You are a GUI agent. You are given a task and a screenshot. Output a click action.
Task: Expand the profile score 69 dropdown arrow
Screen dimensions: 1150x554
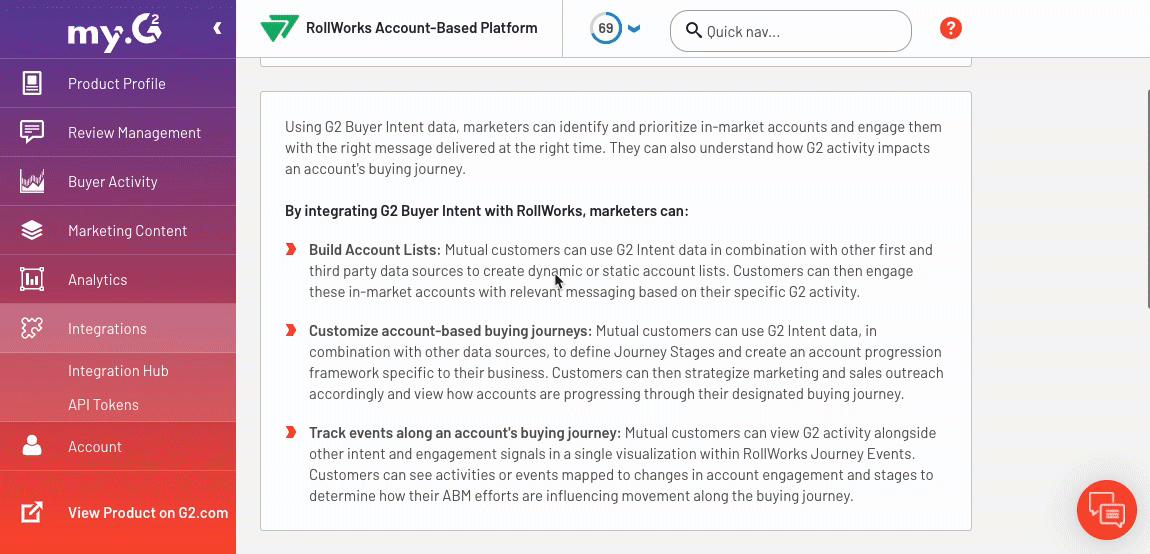[634, 29]
